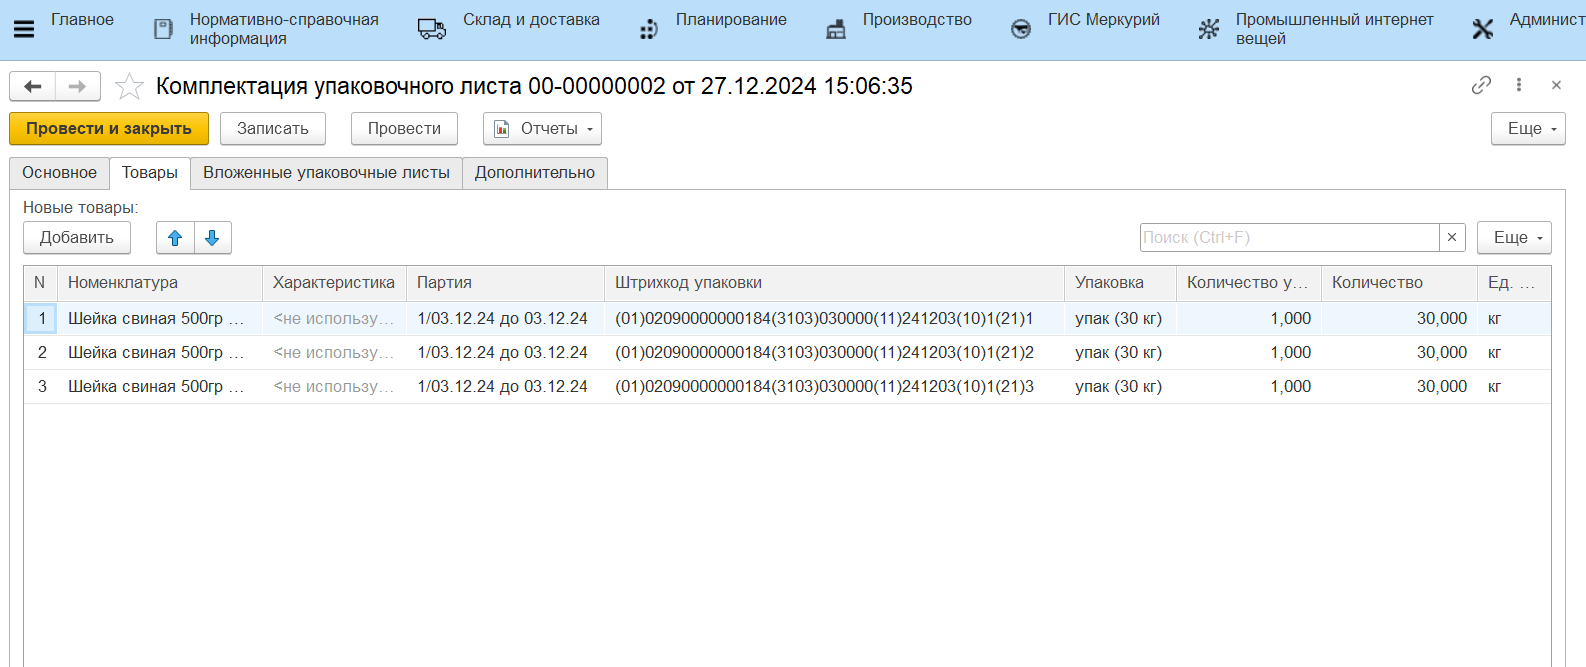Open the Отчеты dropdown

click(x=542, y=129)
